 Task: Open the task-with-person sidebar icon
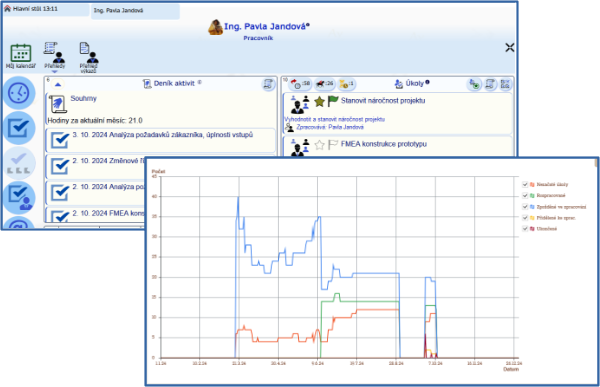click(19, 198)
